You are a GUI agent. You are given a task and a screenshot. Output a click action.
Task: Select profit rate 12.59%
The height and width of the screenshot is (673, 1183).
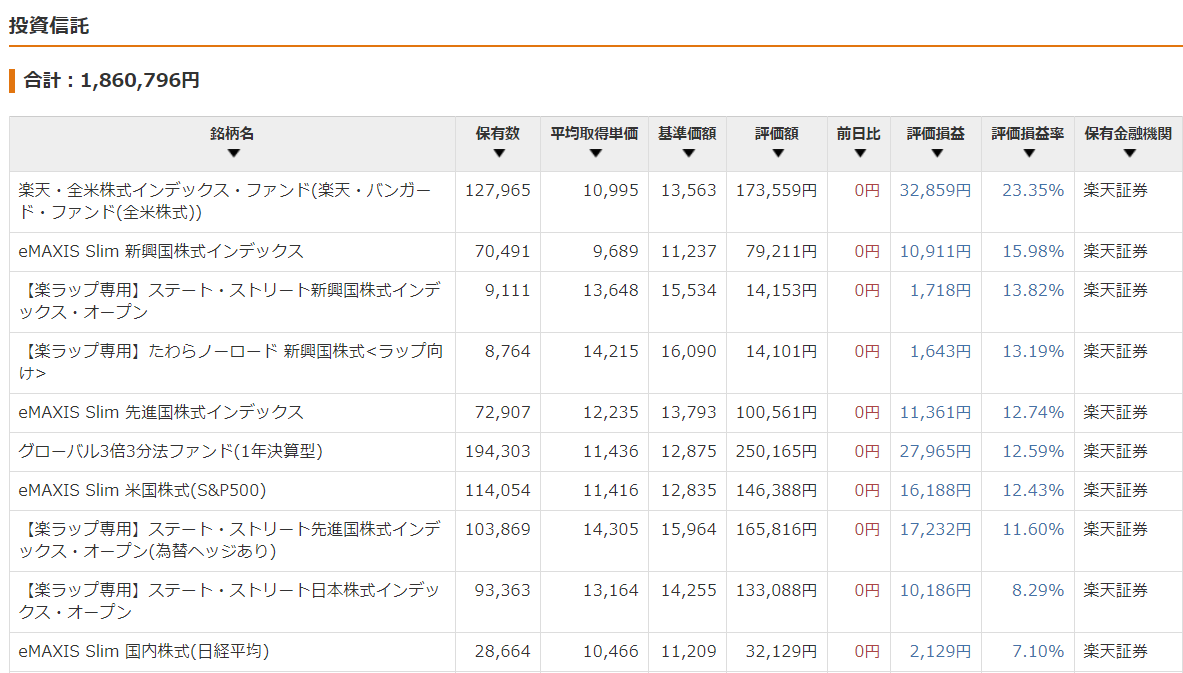pos(1033,451)
